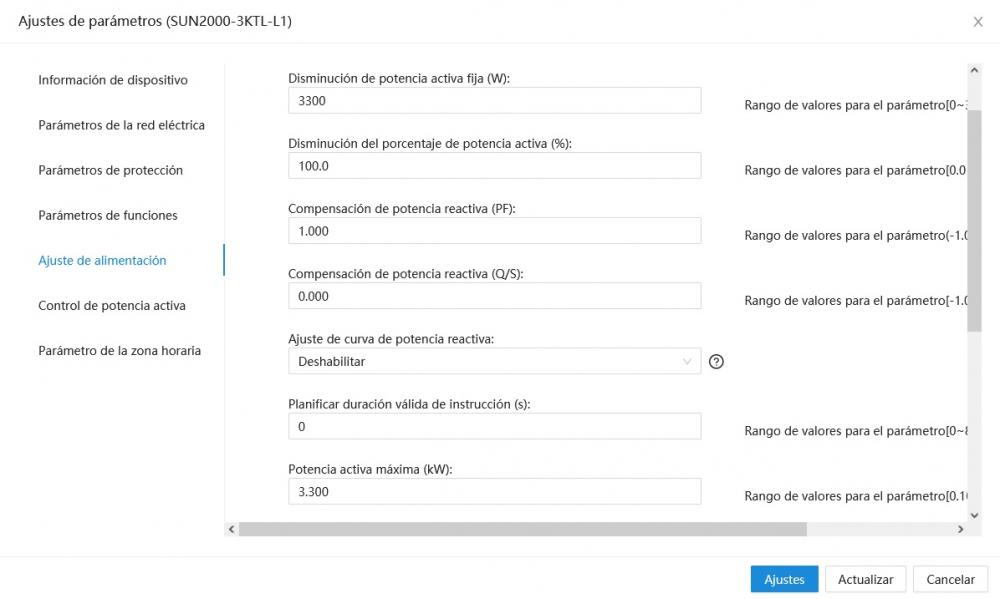Click the blue Ajustes button

coord(784,579)
